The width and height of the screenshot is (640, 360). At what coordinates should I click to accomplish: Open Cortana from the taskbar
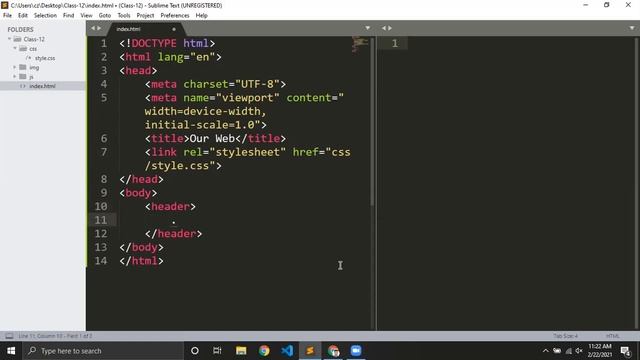195,351
